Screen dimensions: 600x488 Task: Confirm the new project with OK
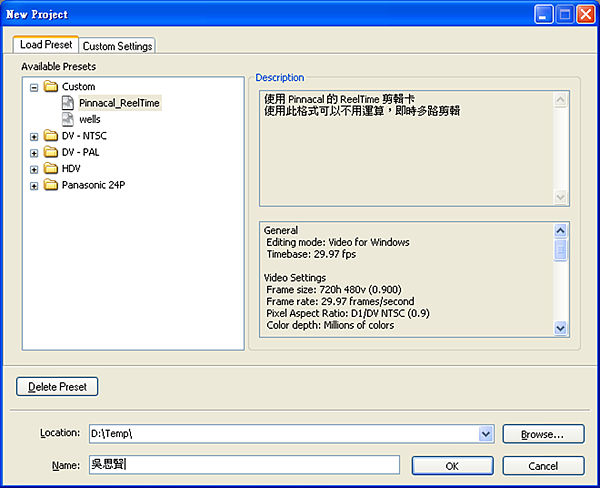(x=452, y=466)
